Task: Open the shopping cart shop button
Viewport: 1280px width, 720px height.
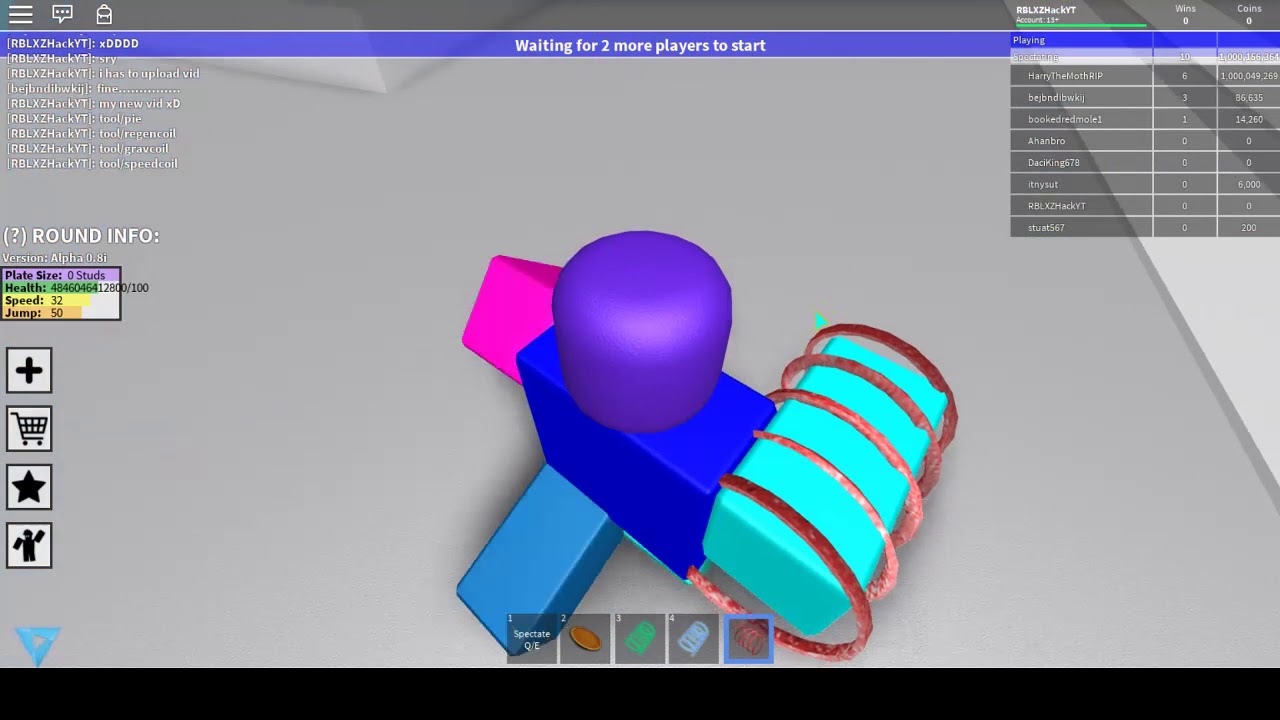Action: (x=29, y=429)
